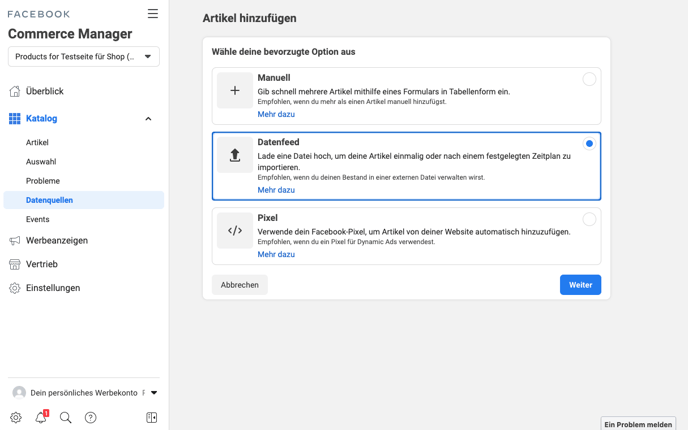Open the hamburger menu icon

[x=153, y=14]
